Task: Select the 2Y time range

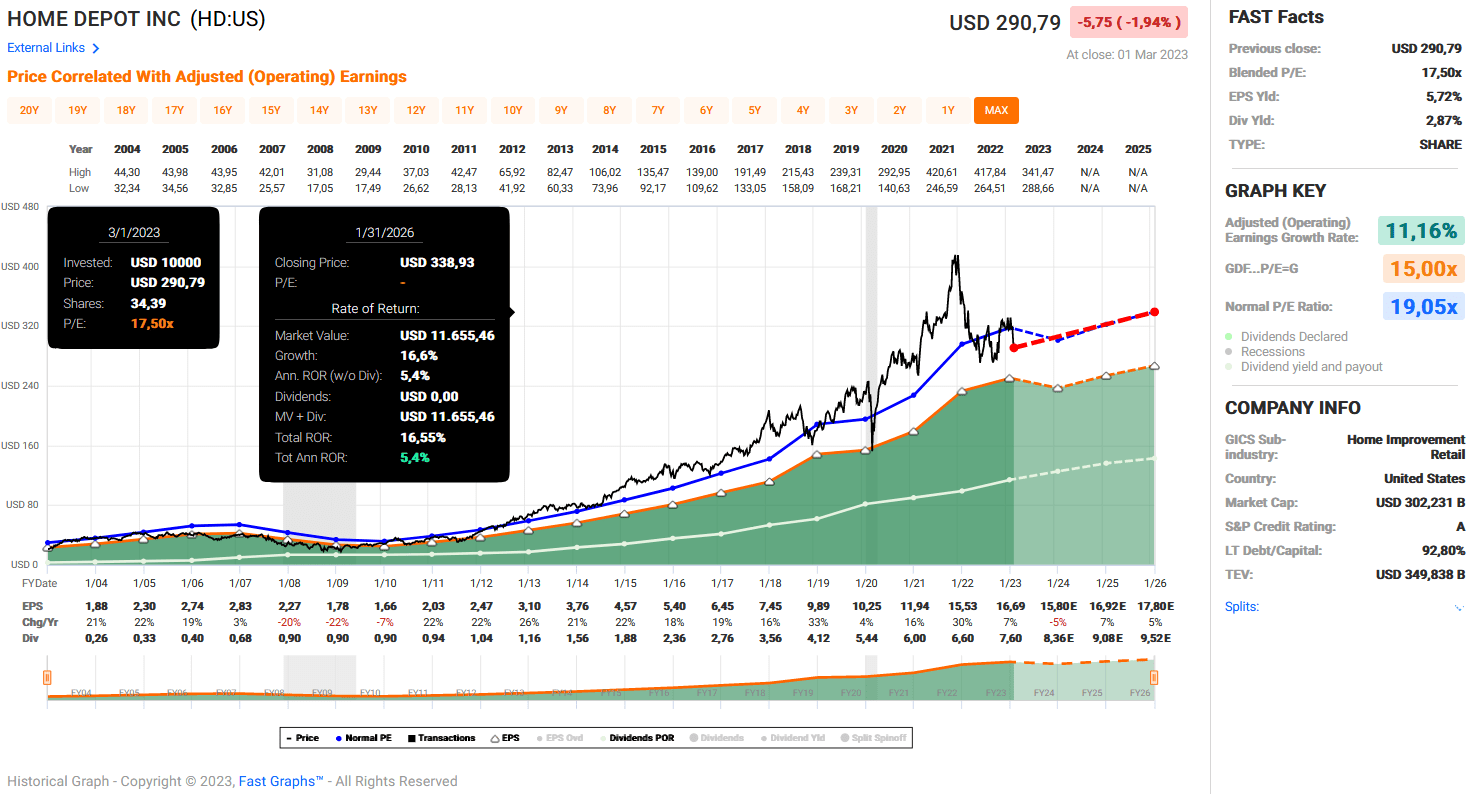Action: 899,110
